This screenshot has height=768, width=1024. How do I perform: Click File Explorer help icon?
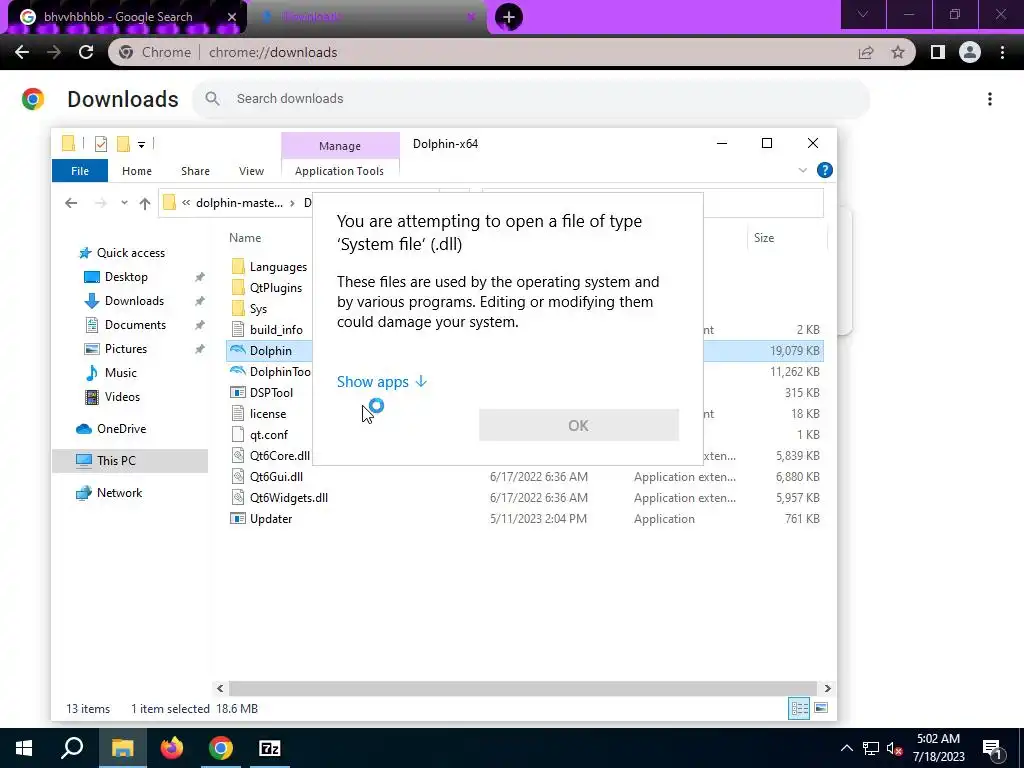point(825,170)
